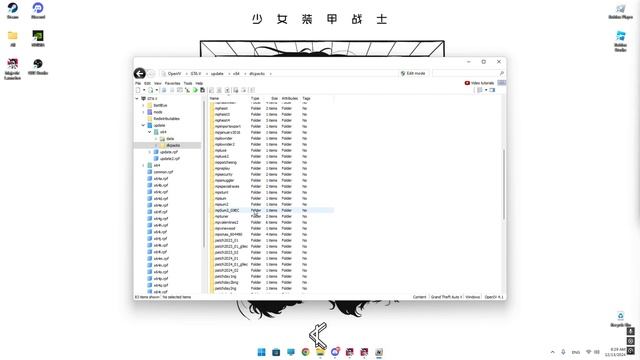Screen dimensions: 640x360
Task: Click the OpenIV taskbar icon
Action: [379, 352]
